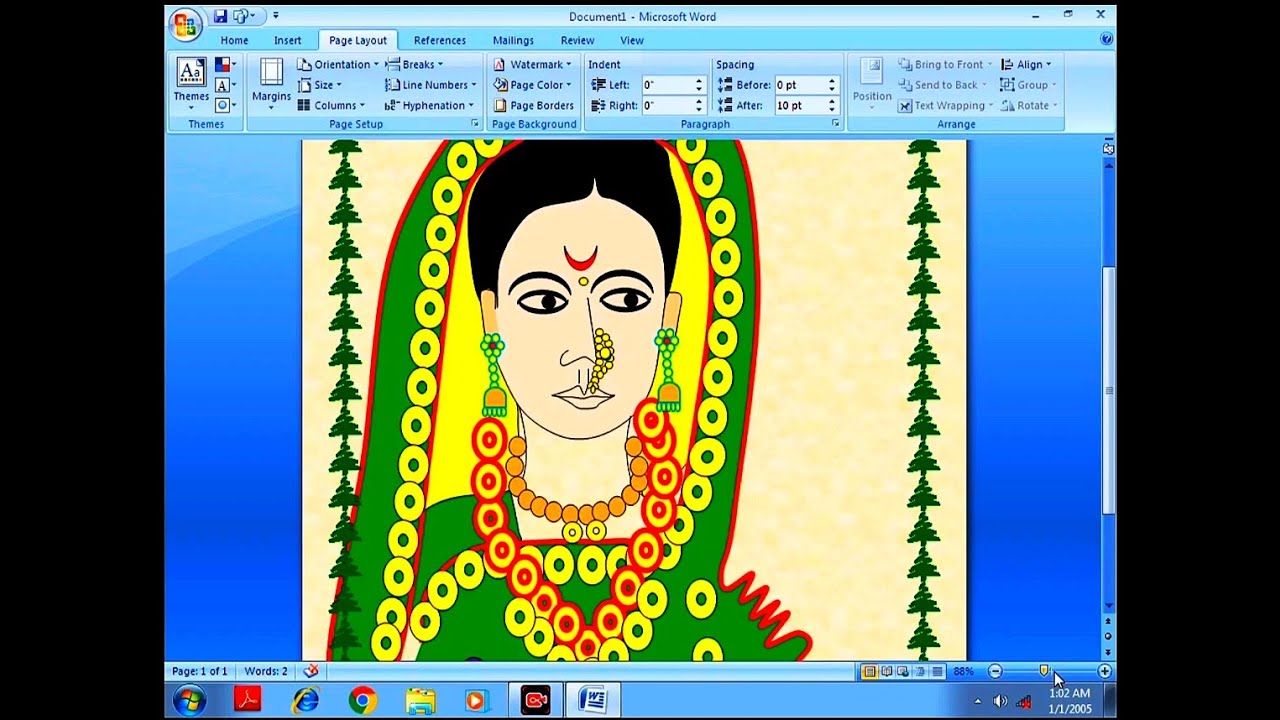Switch to Print Layout view
The width and height of the screenshot is (1280, 720).
point(869,671)
